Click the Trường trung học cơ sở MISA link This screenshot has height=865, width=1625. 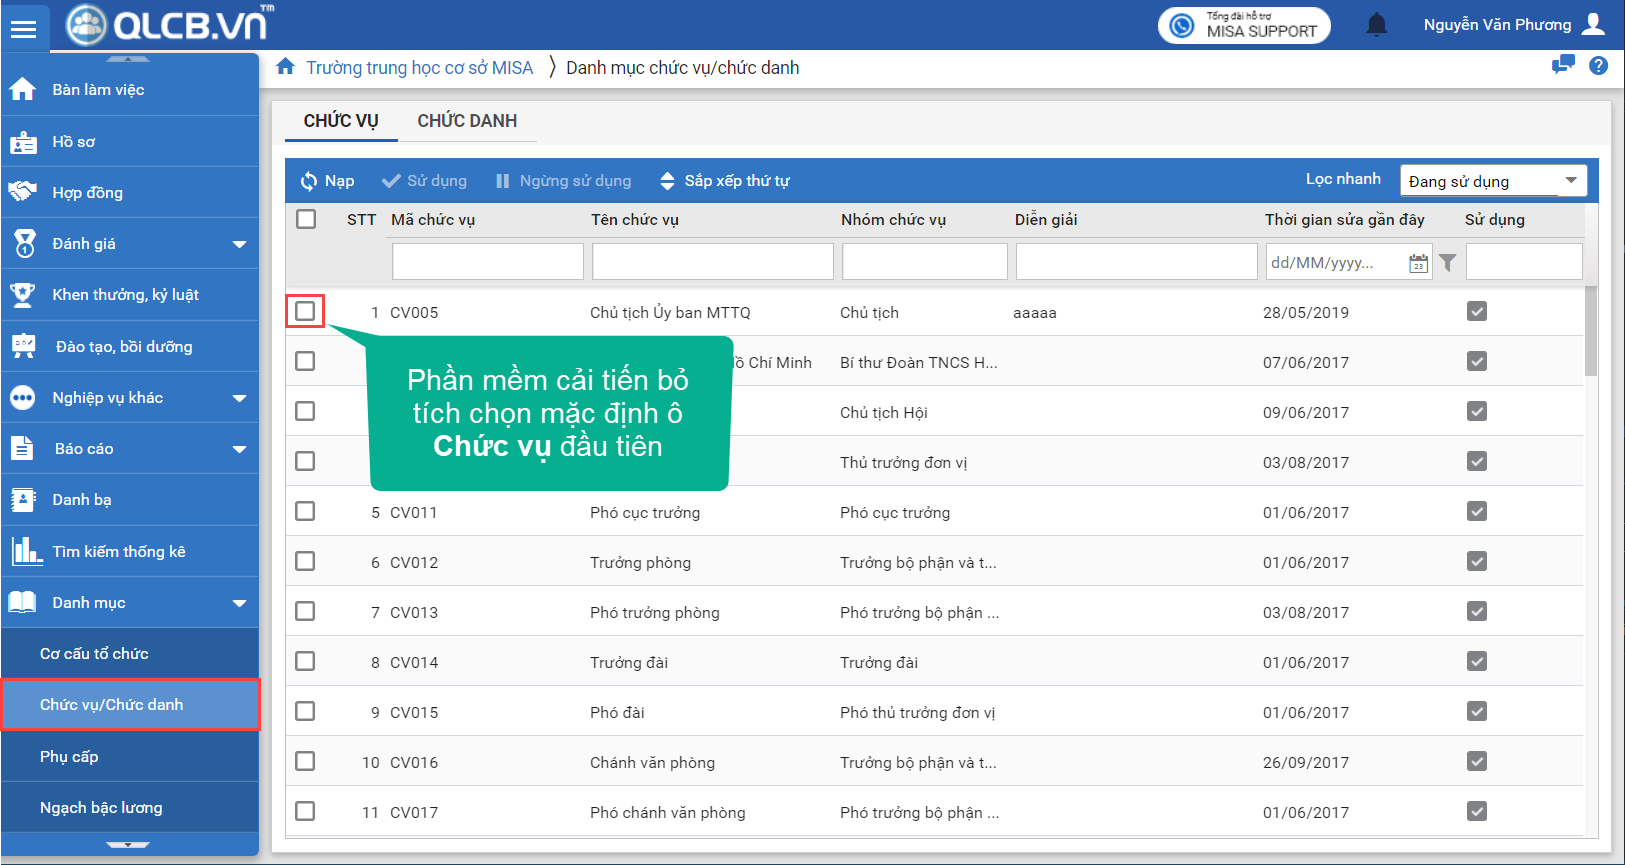(x=419, y=68)
